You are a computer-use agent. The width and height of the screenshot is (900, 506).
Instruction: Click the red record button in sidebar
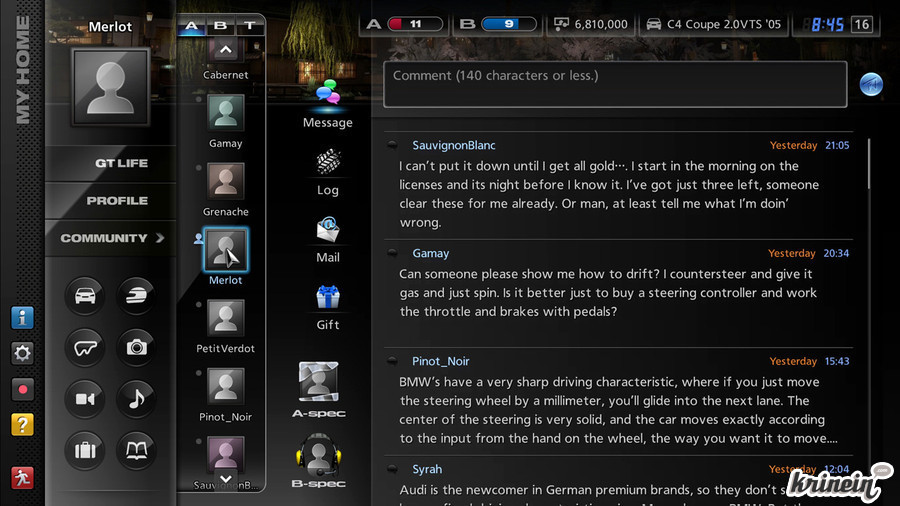(22, 389)
